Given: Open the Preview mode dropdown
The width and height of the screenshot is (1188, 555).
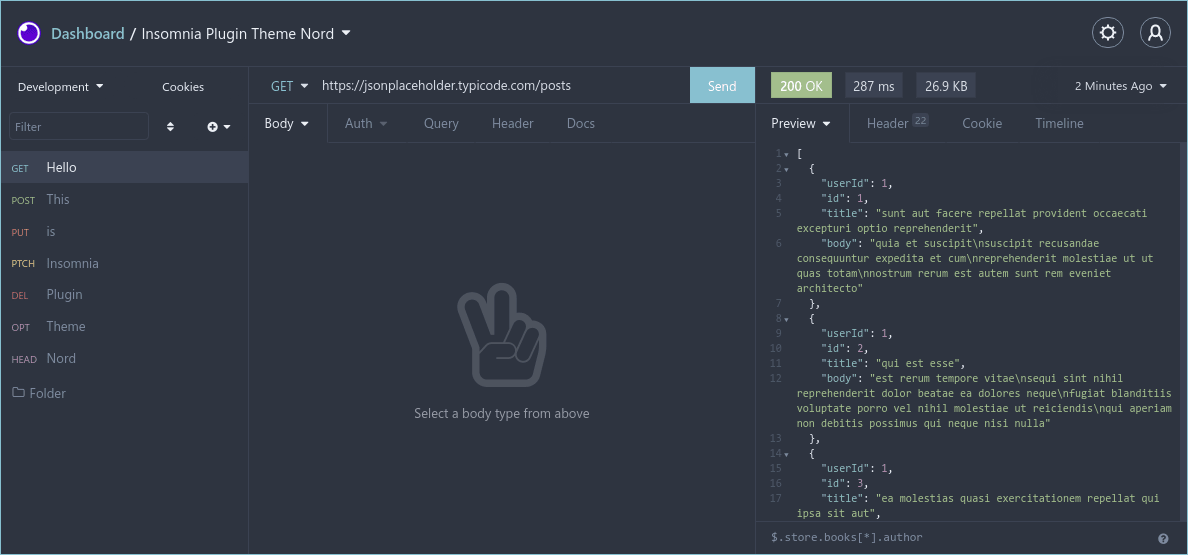Looking at the screenshot, I should 801,123.
